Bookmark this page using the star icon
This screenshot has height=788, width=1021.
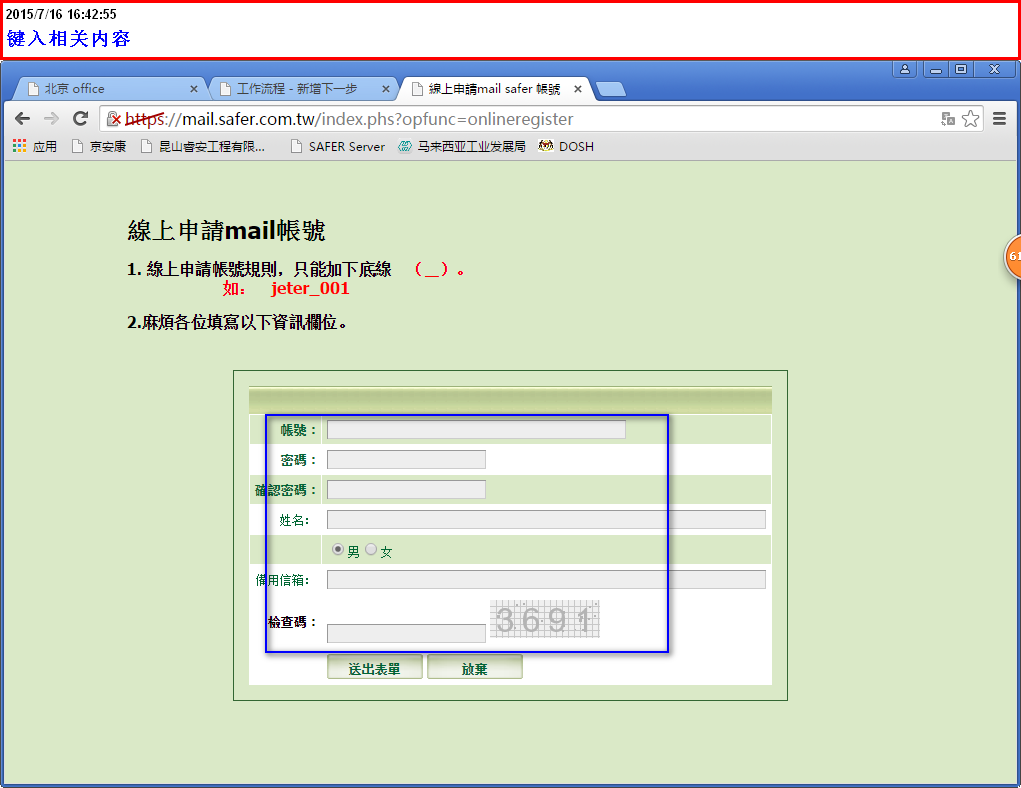point(970,119)
